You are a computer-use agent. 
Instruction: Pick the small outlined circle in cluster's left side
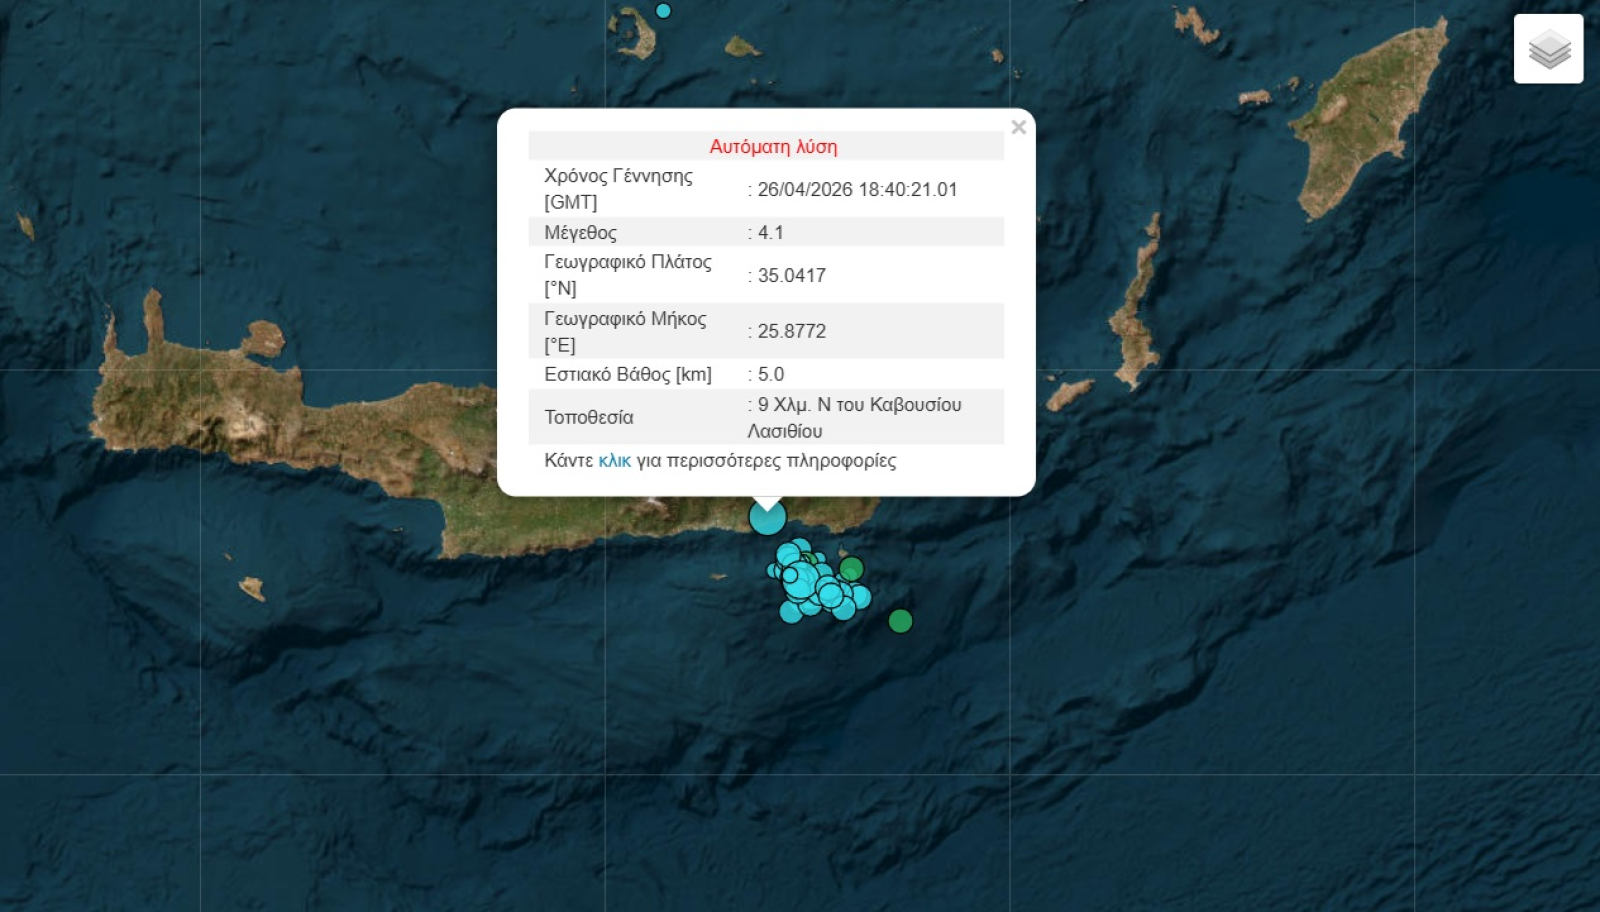click(790, 575)
